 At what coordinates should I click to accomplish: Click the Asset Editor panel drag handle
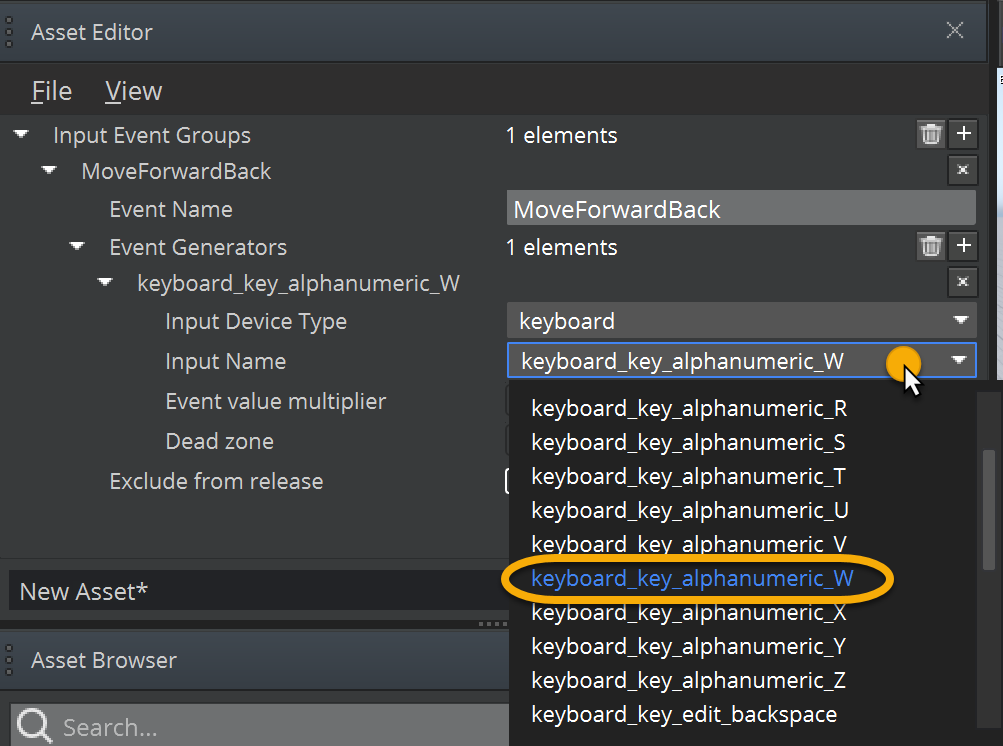9,31
